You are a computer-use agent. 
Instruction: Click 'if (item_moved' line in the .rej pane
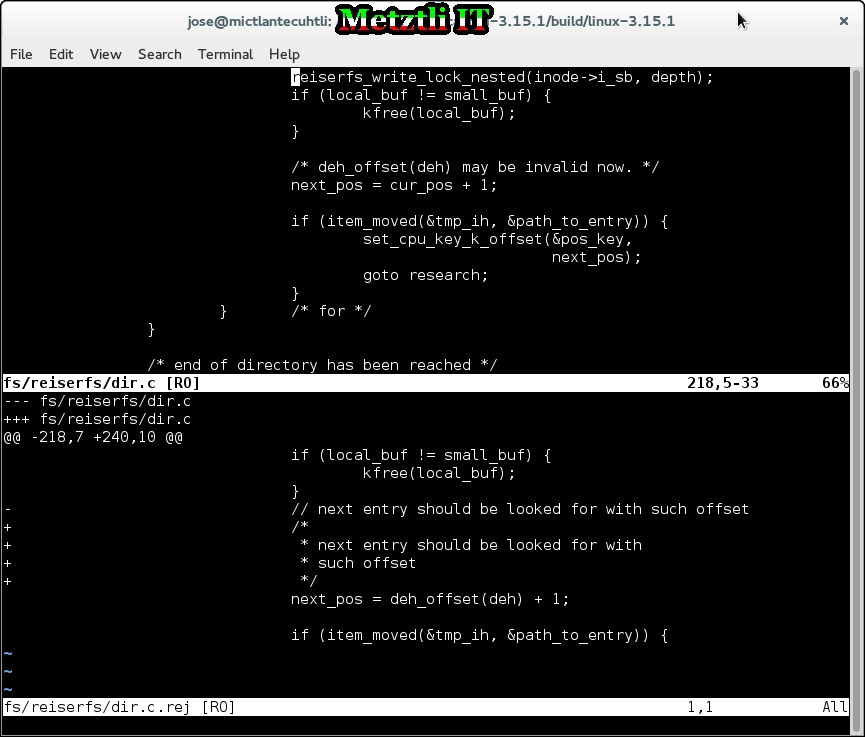(479, 635)
